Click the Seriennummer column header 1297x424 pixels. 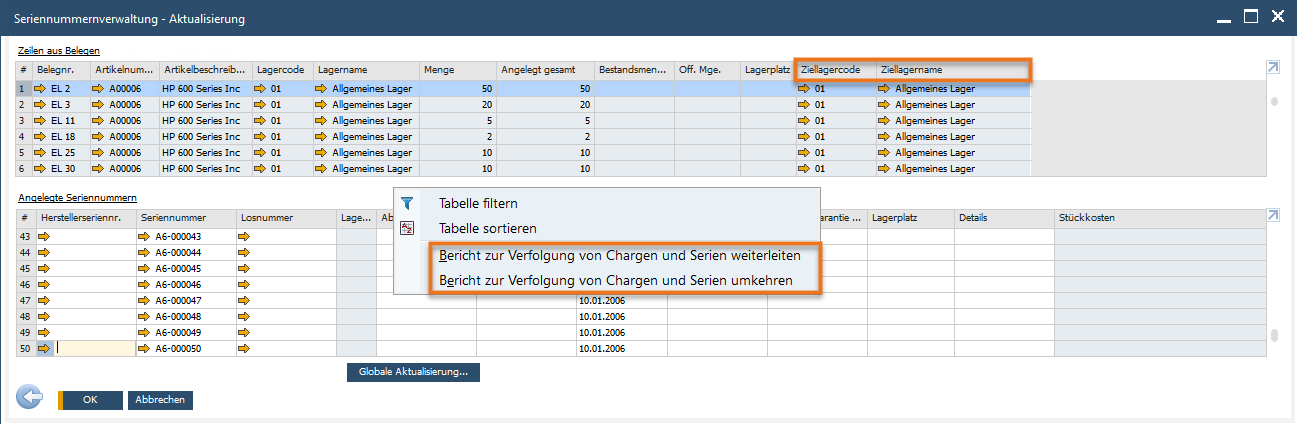[186, 217]
